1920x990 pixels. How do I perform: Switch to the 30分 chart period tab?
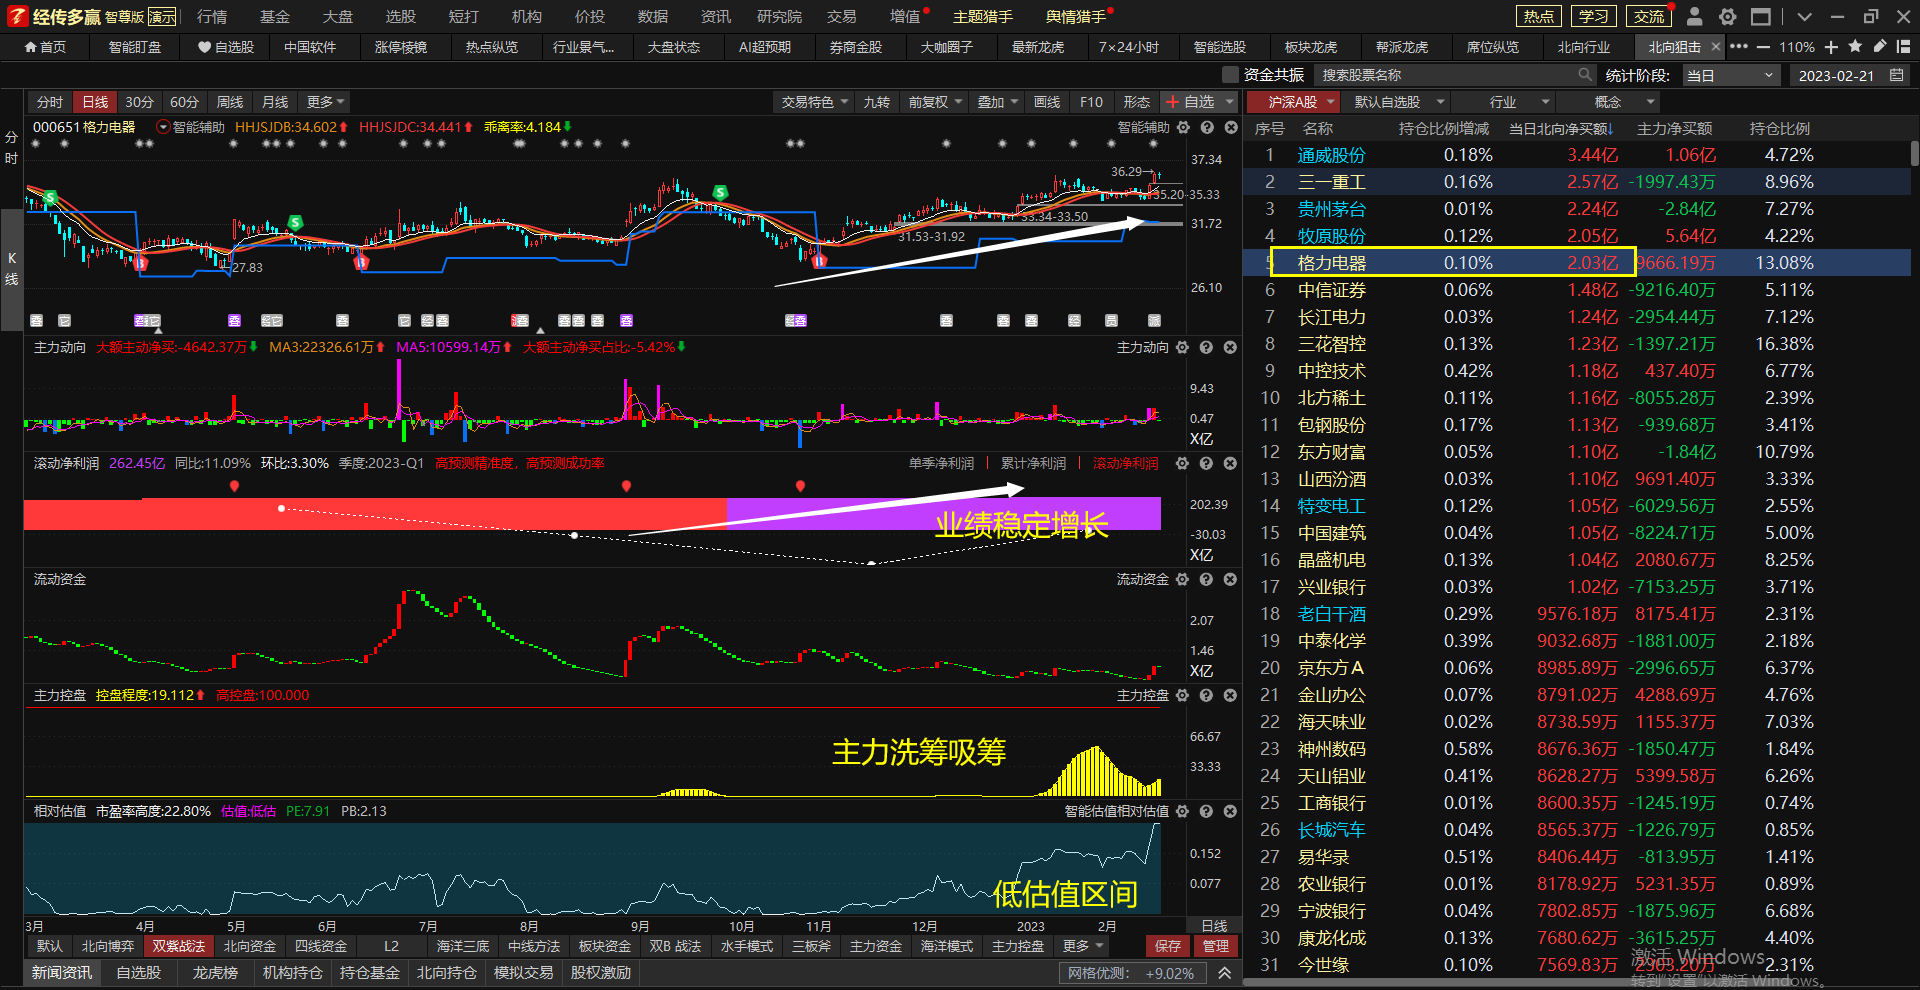[x=139, y=102]
